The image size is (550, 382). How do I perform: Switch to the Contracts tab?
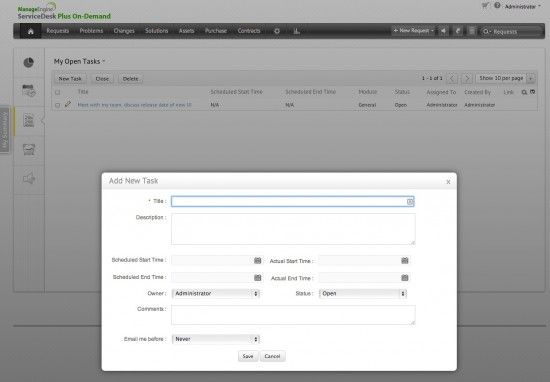coord(249,31)
